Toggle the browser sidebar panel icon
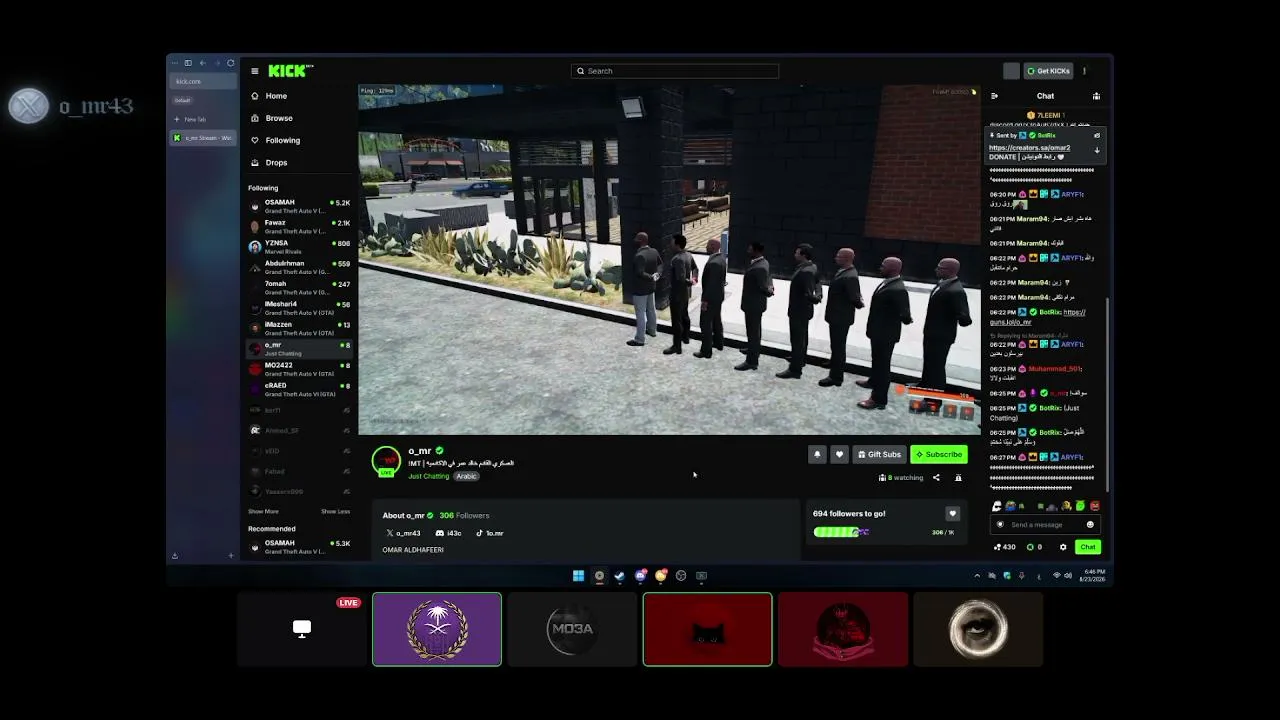1280x720 pixels. tap(188, 63)
